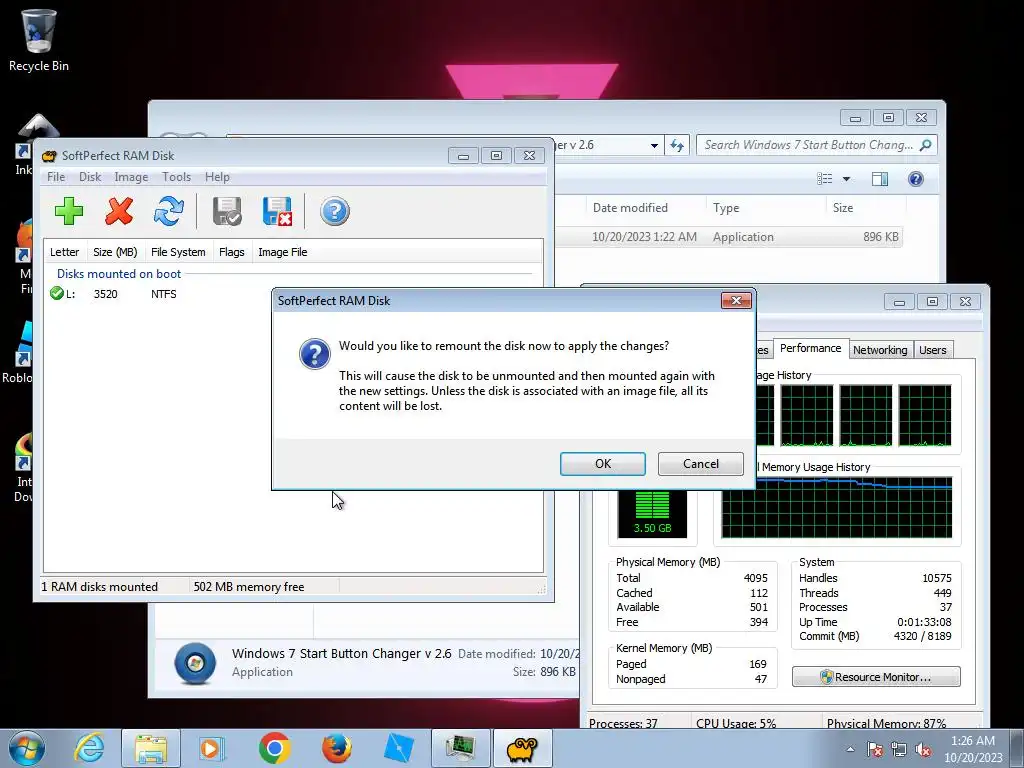This screenshot has height=768, width=1024.
Task: Expand the Explorer address bar dropdown arrow
Action: pos(654,146)
